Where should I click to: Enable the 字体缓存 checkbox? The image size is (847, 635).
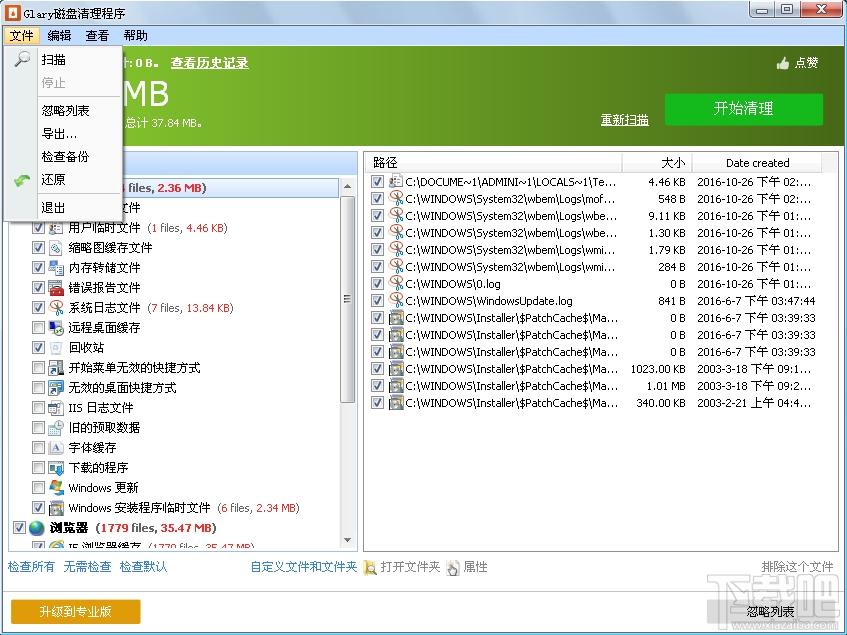[38, 448]
